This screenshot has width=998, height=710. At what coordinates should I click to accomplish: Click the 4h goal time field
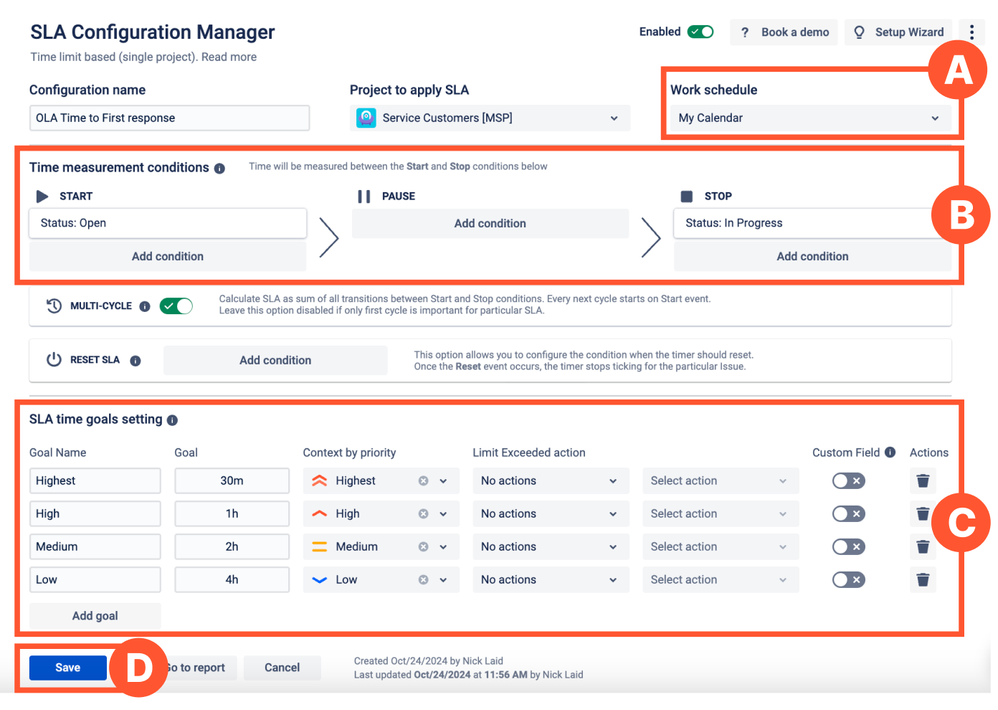point(232,580)
